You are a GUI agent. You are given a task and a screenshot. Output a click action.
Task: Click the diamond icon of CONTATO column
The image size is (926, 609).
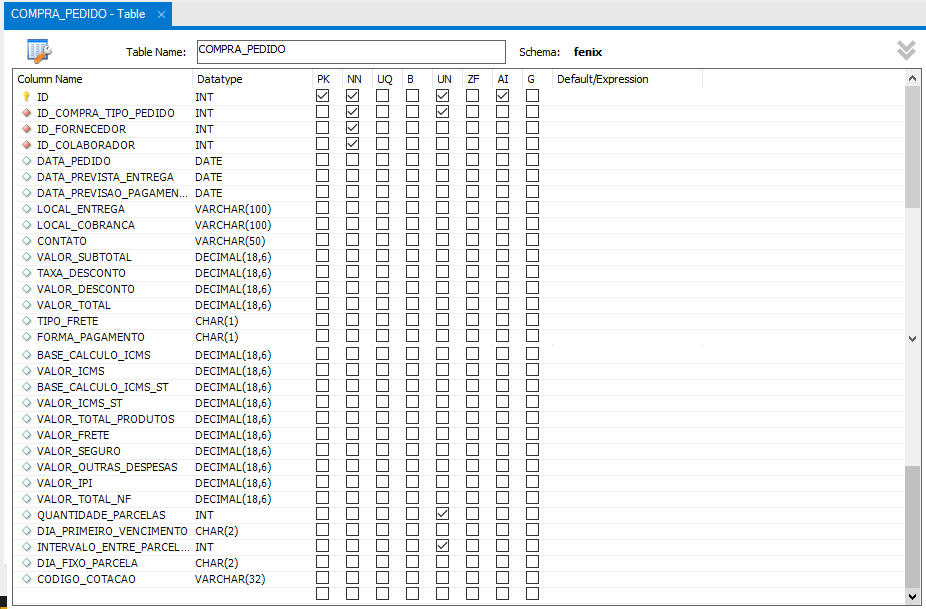pyautogui.click(x=27, y=240)
